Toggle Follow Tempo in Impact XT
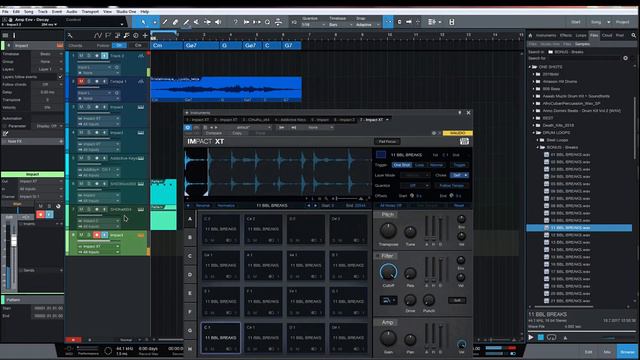This screenshot has height=360, width=640. [x=451, y=185]
